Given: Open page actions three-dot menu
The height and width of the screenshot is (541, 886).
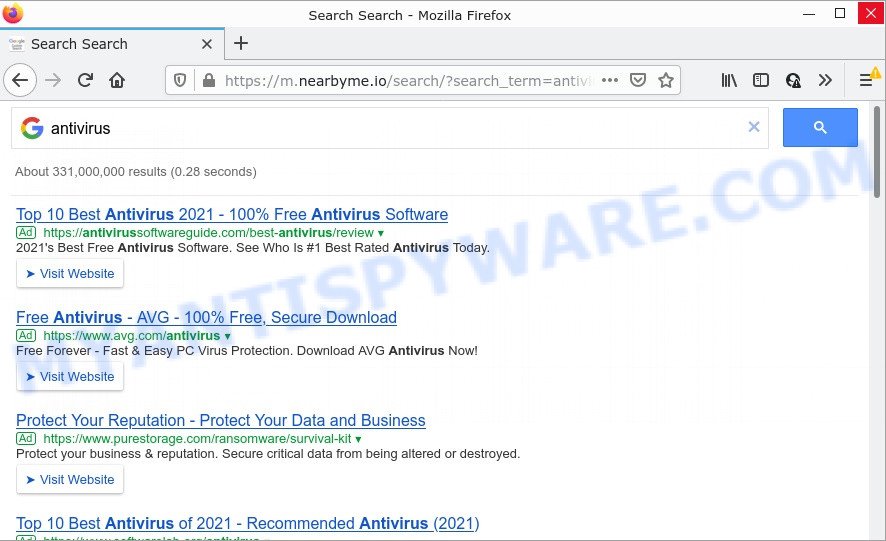Looking at the screenshot, I should (610, 80).
